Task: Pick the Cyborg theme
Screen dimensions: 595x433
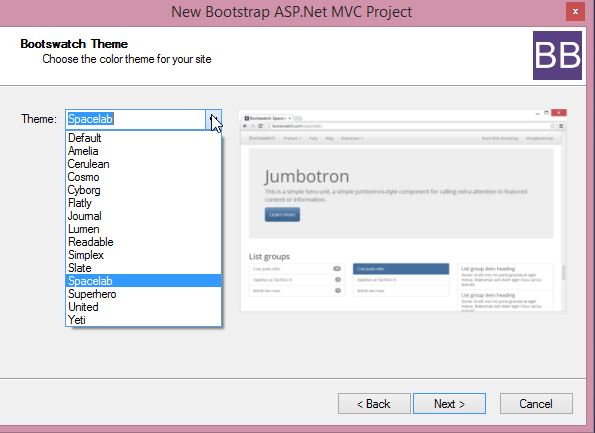Action: tap(143, 190)
